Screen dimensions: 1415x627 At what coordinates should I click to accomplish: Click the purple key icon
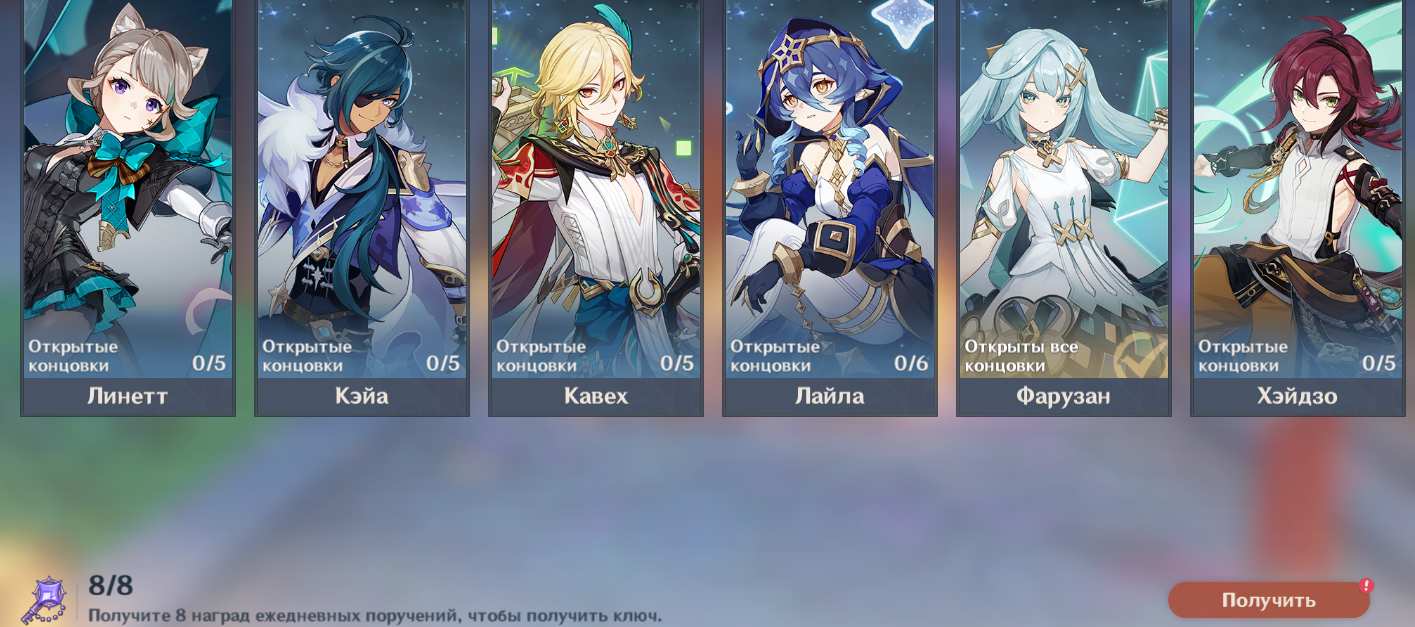coord(44,600)
